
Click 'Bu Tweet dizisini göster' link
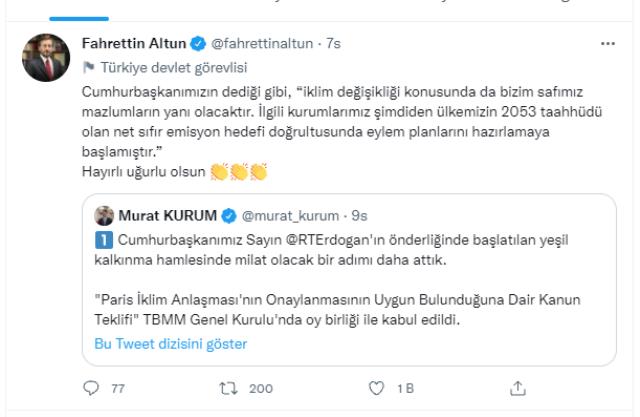point(171,344)
